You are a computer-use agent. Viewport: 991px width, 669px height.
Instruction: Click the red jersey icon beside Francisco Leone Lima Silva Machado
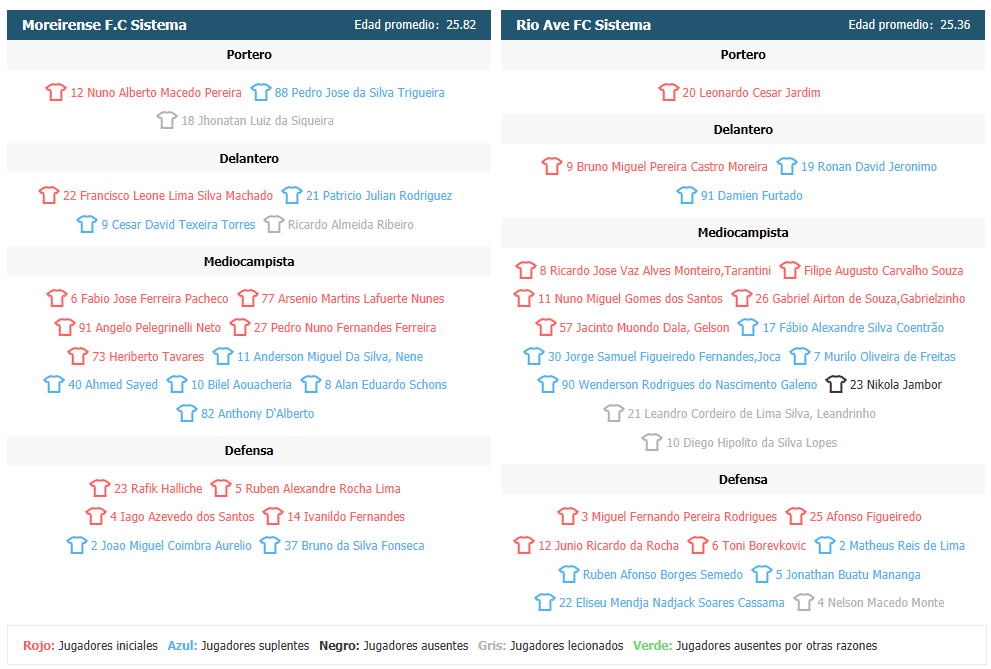pos(49,195)
